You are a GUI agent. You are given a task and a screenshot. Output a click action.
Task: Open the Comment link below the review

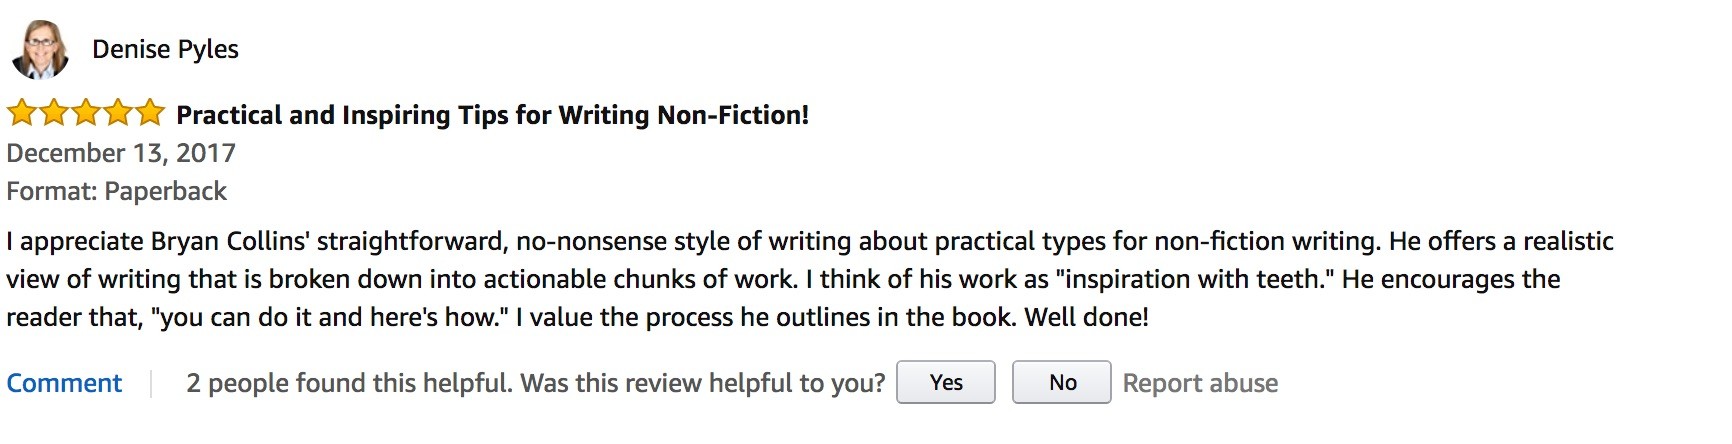click(x=64, y=383)
